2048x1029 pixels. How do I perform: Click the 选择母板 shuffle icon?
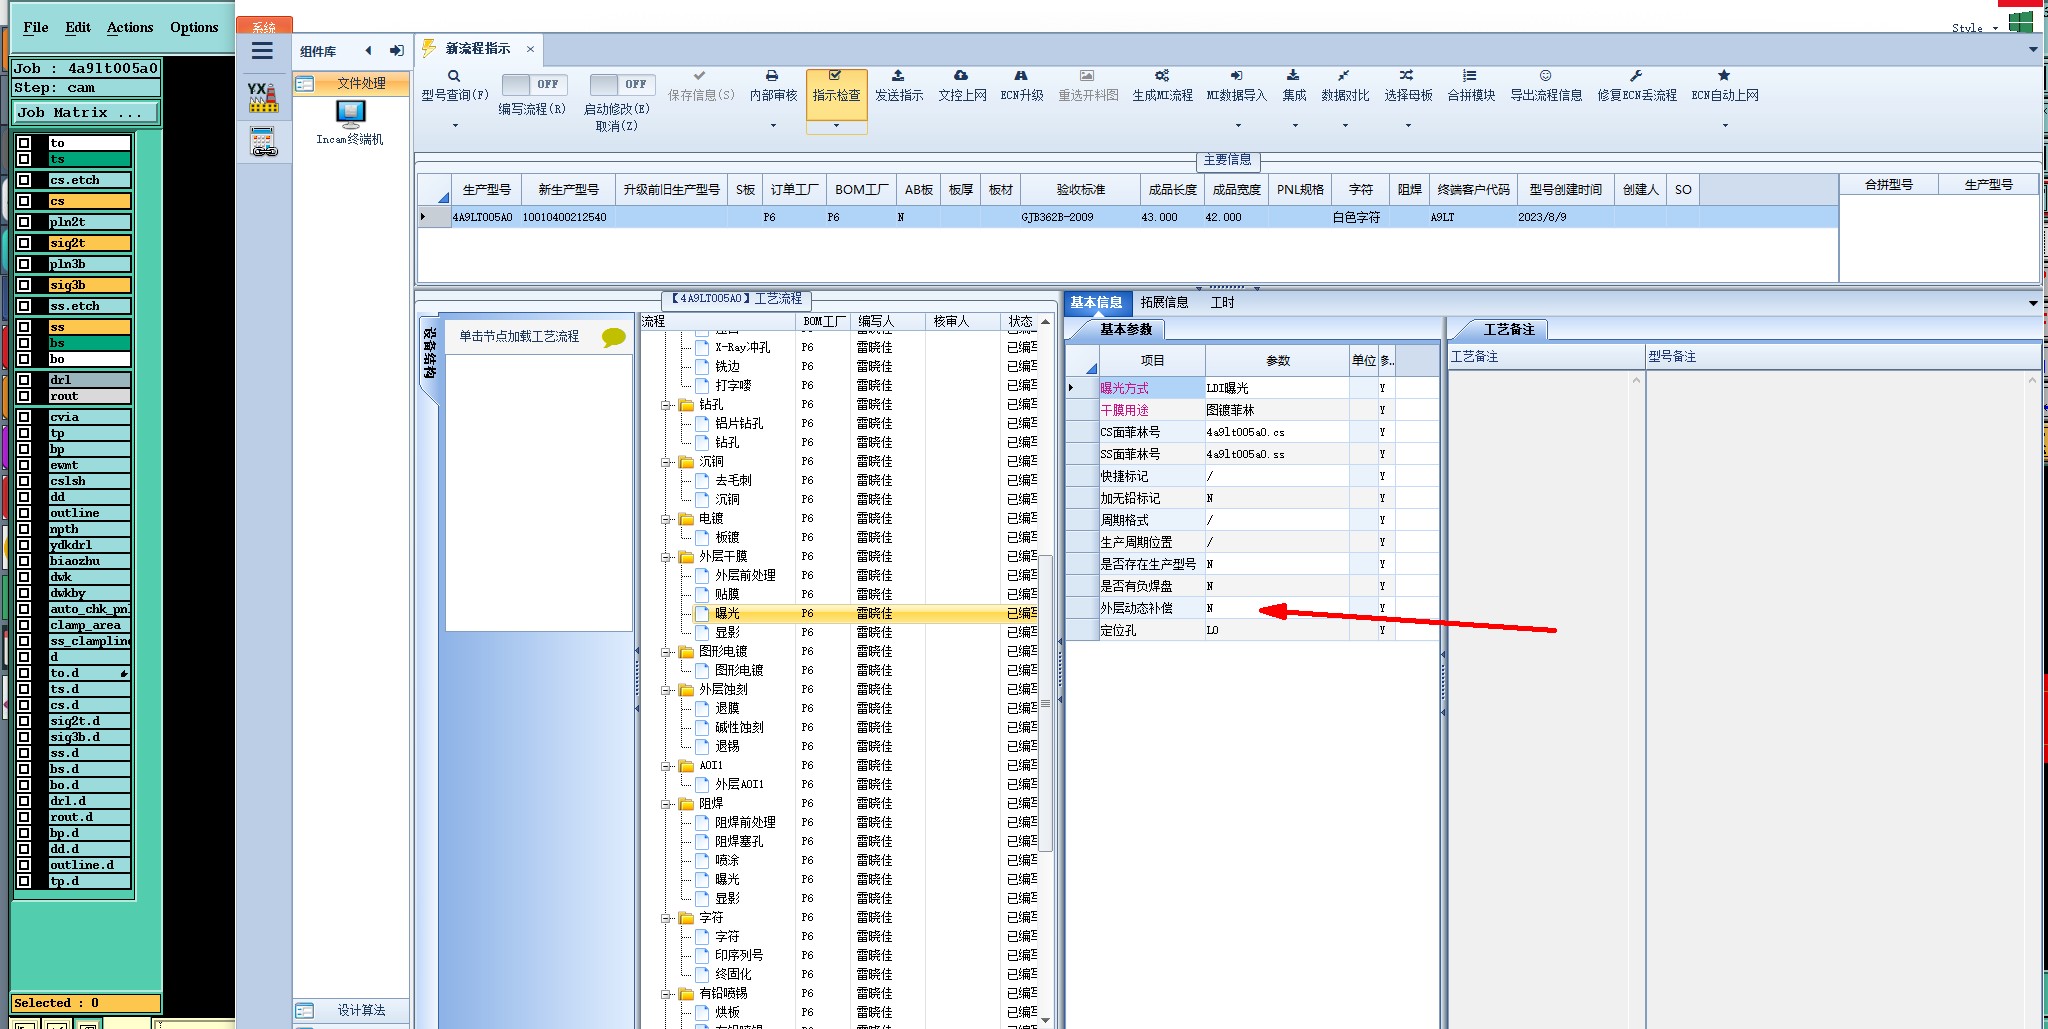point(1407,76)
